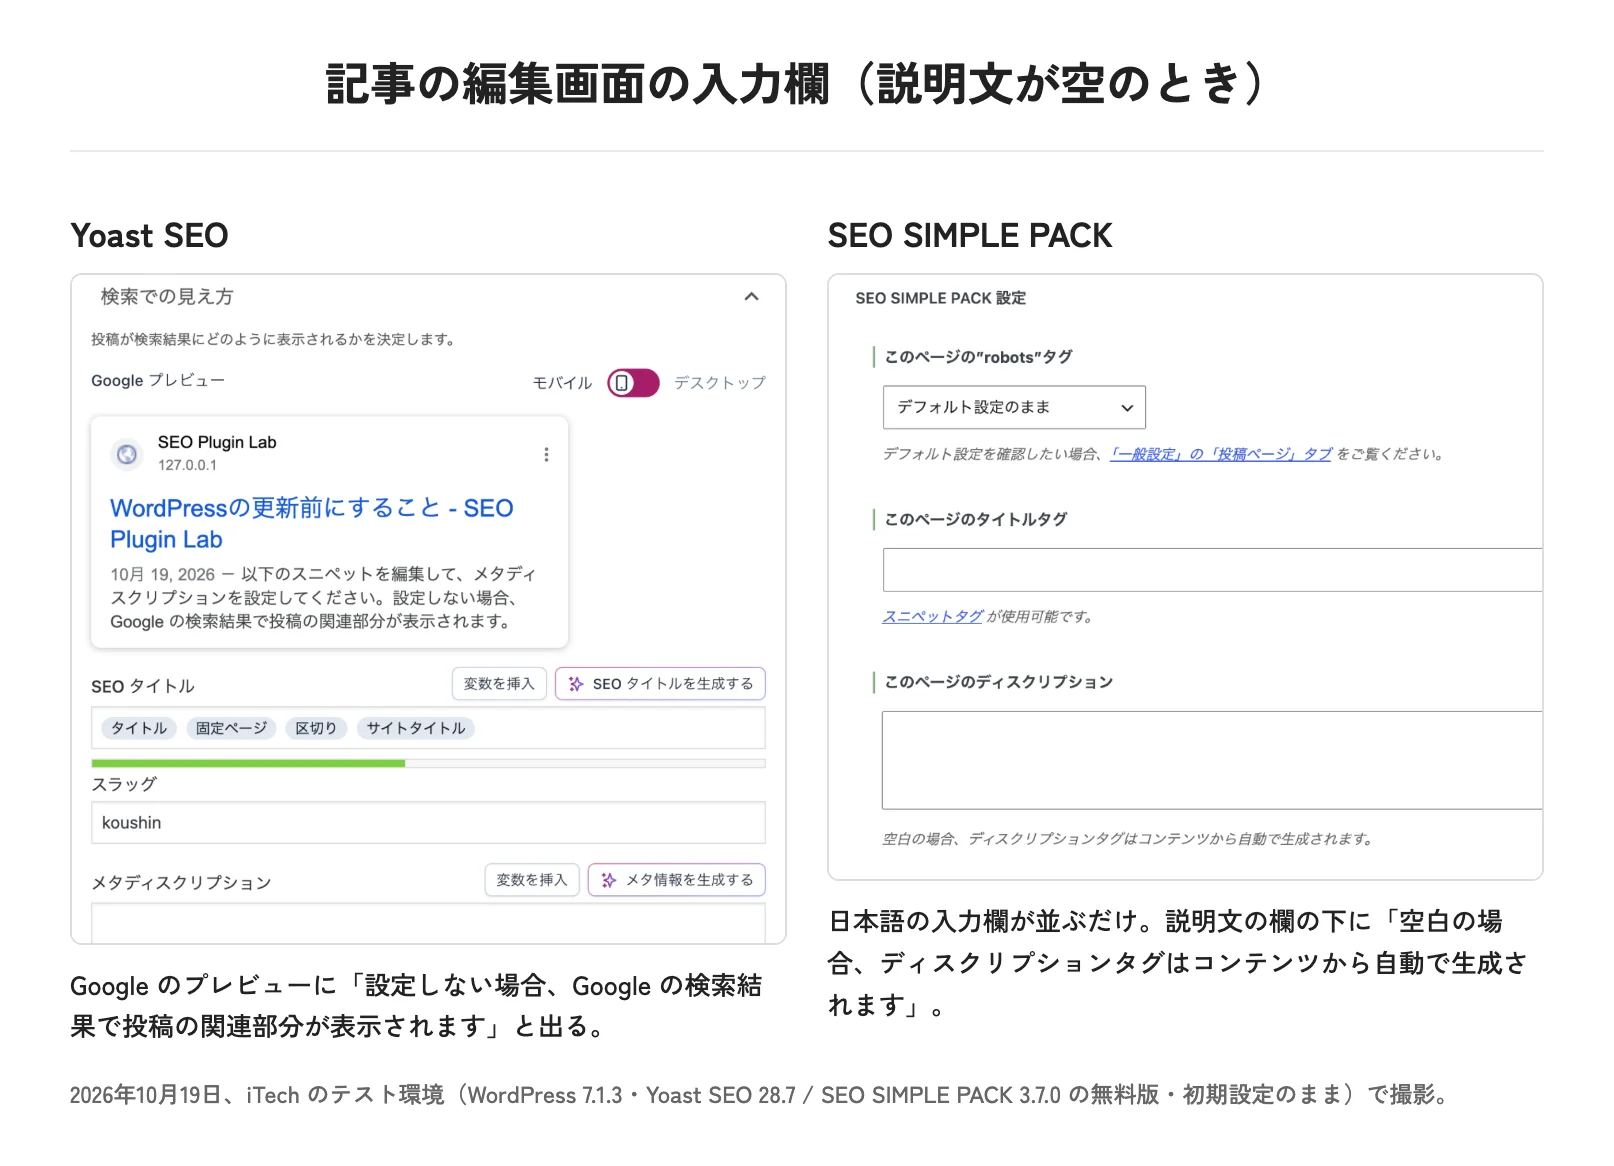The height and width of the screenshot is (1166, 1614).
Task: Open the スニペットタグ link
Action: click(x=932, y=617)
